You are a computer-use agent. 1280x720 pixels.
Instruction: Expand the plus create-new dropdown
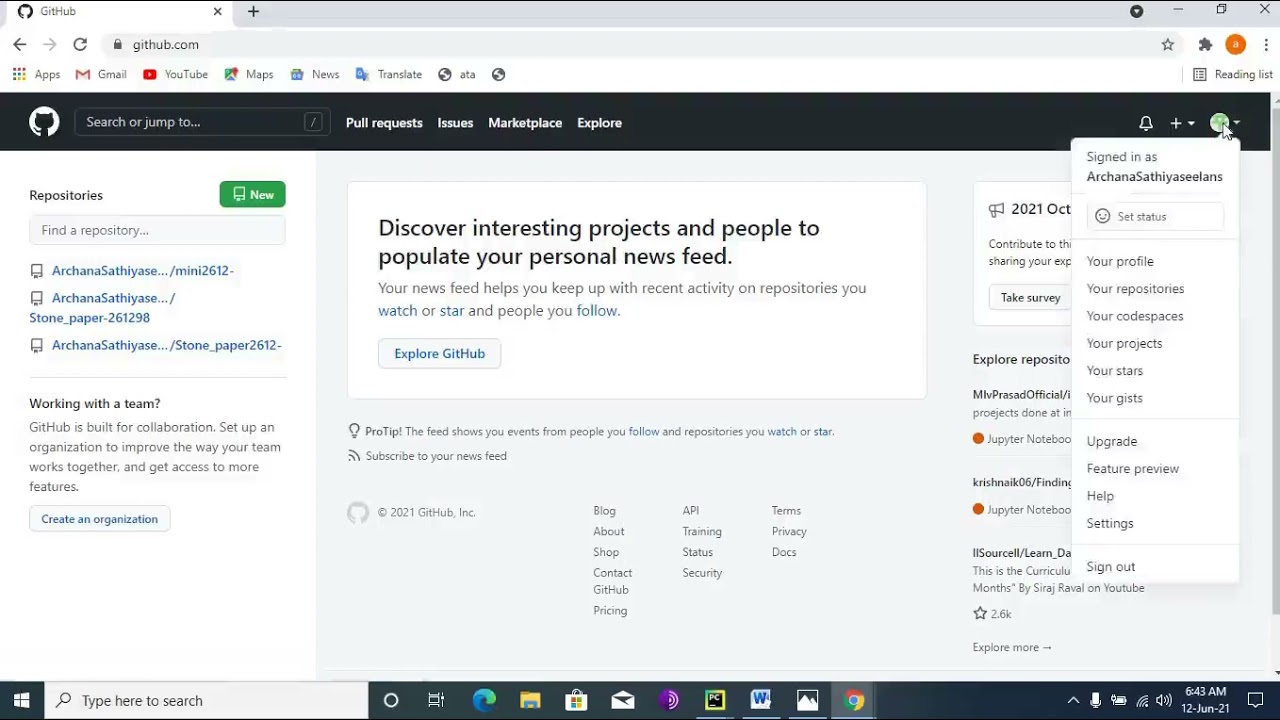(1182, 123)
